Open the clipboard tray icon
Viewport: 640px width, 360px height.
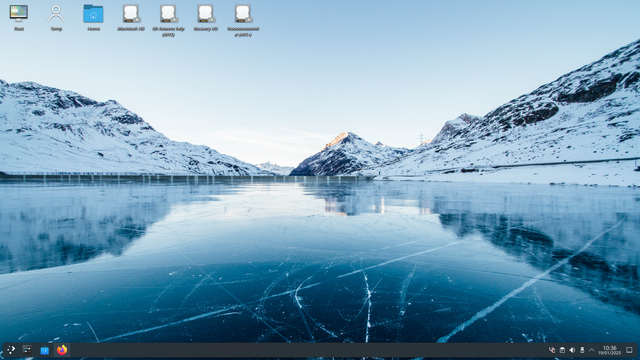coord(562,350)
